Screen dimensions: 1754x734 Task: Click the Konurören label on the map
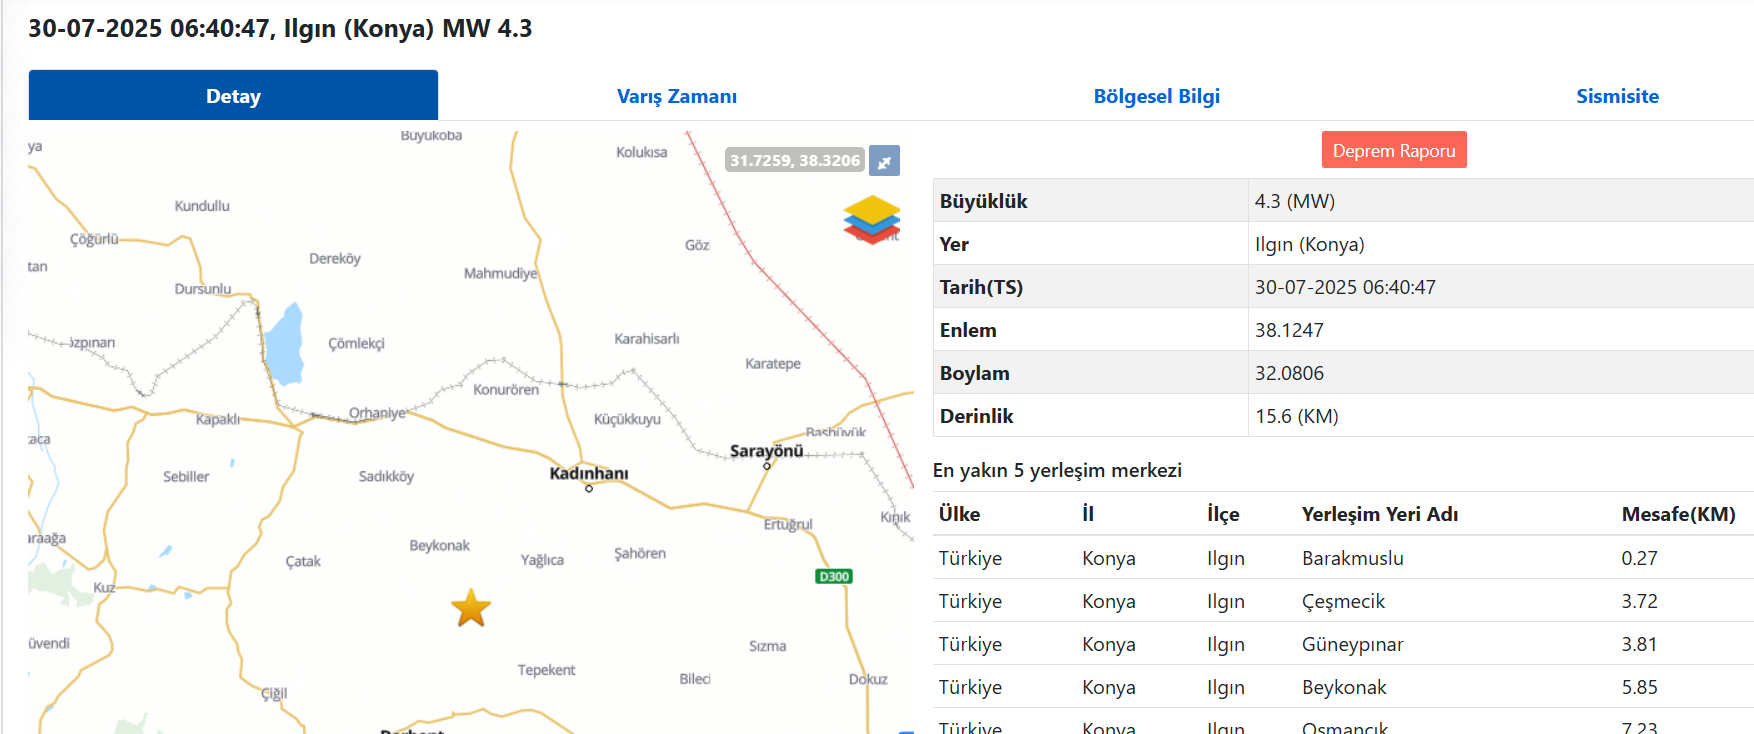click(506, 390)
